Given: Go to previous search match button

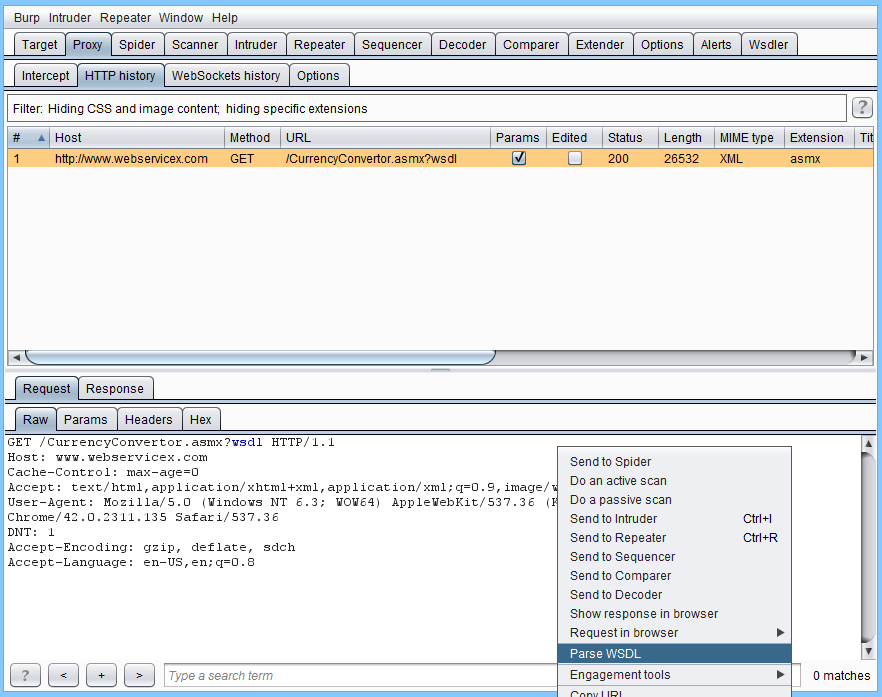Looking at the screenshot, I should (63, 675).
